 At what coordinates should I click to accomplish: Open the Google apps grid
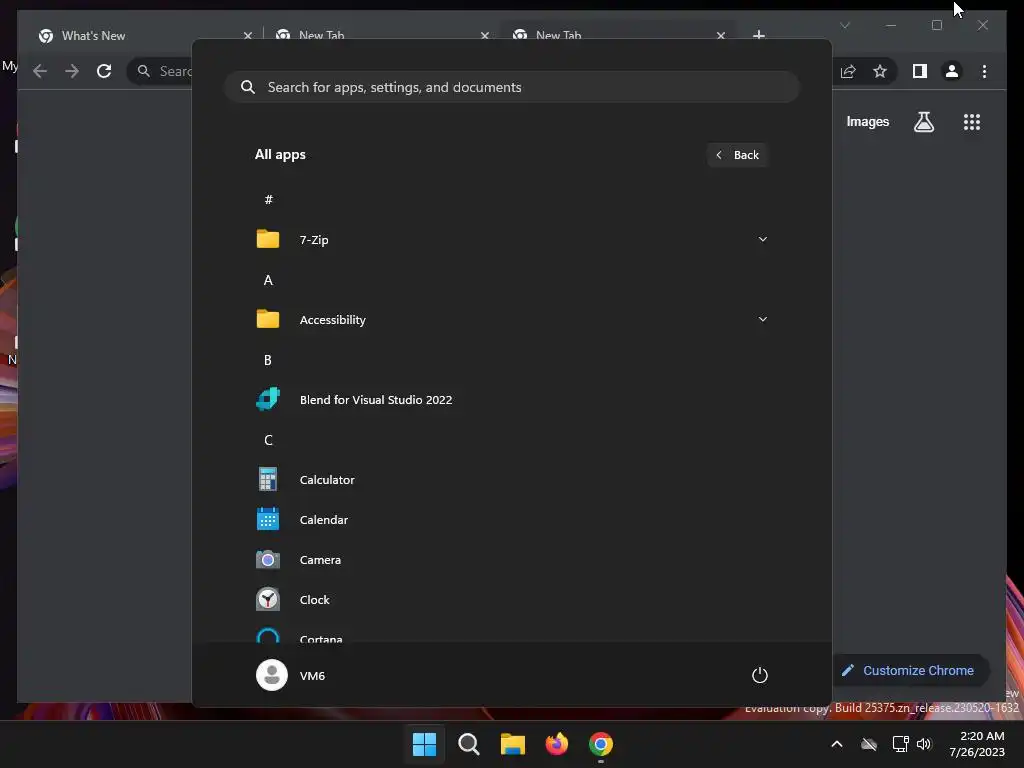click(972, 122)
